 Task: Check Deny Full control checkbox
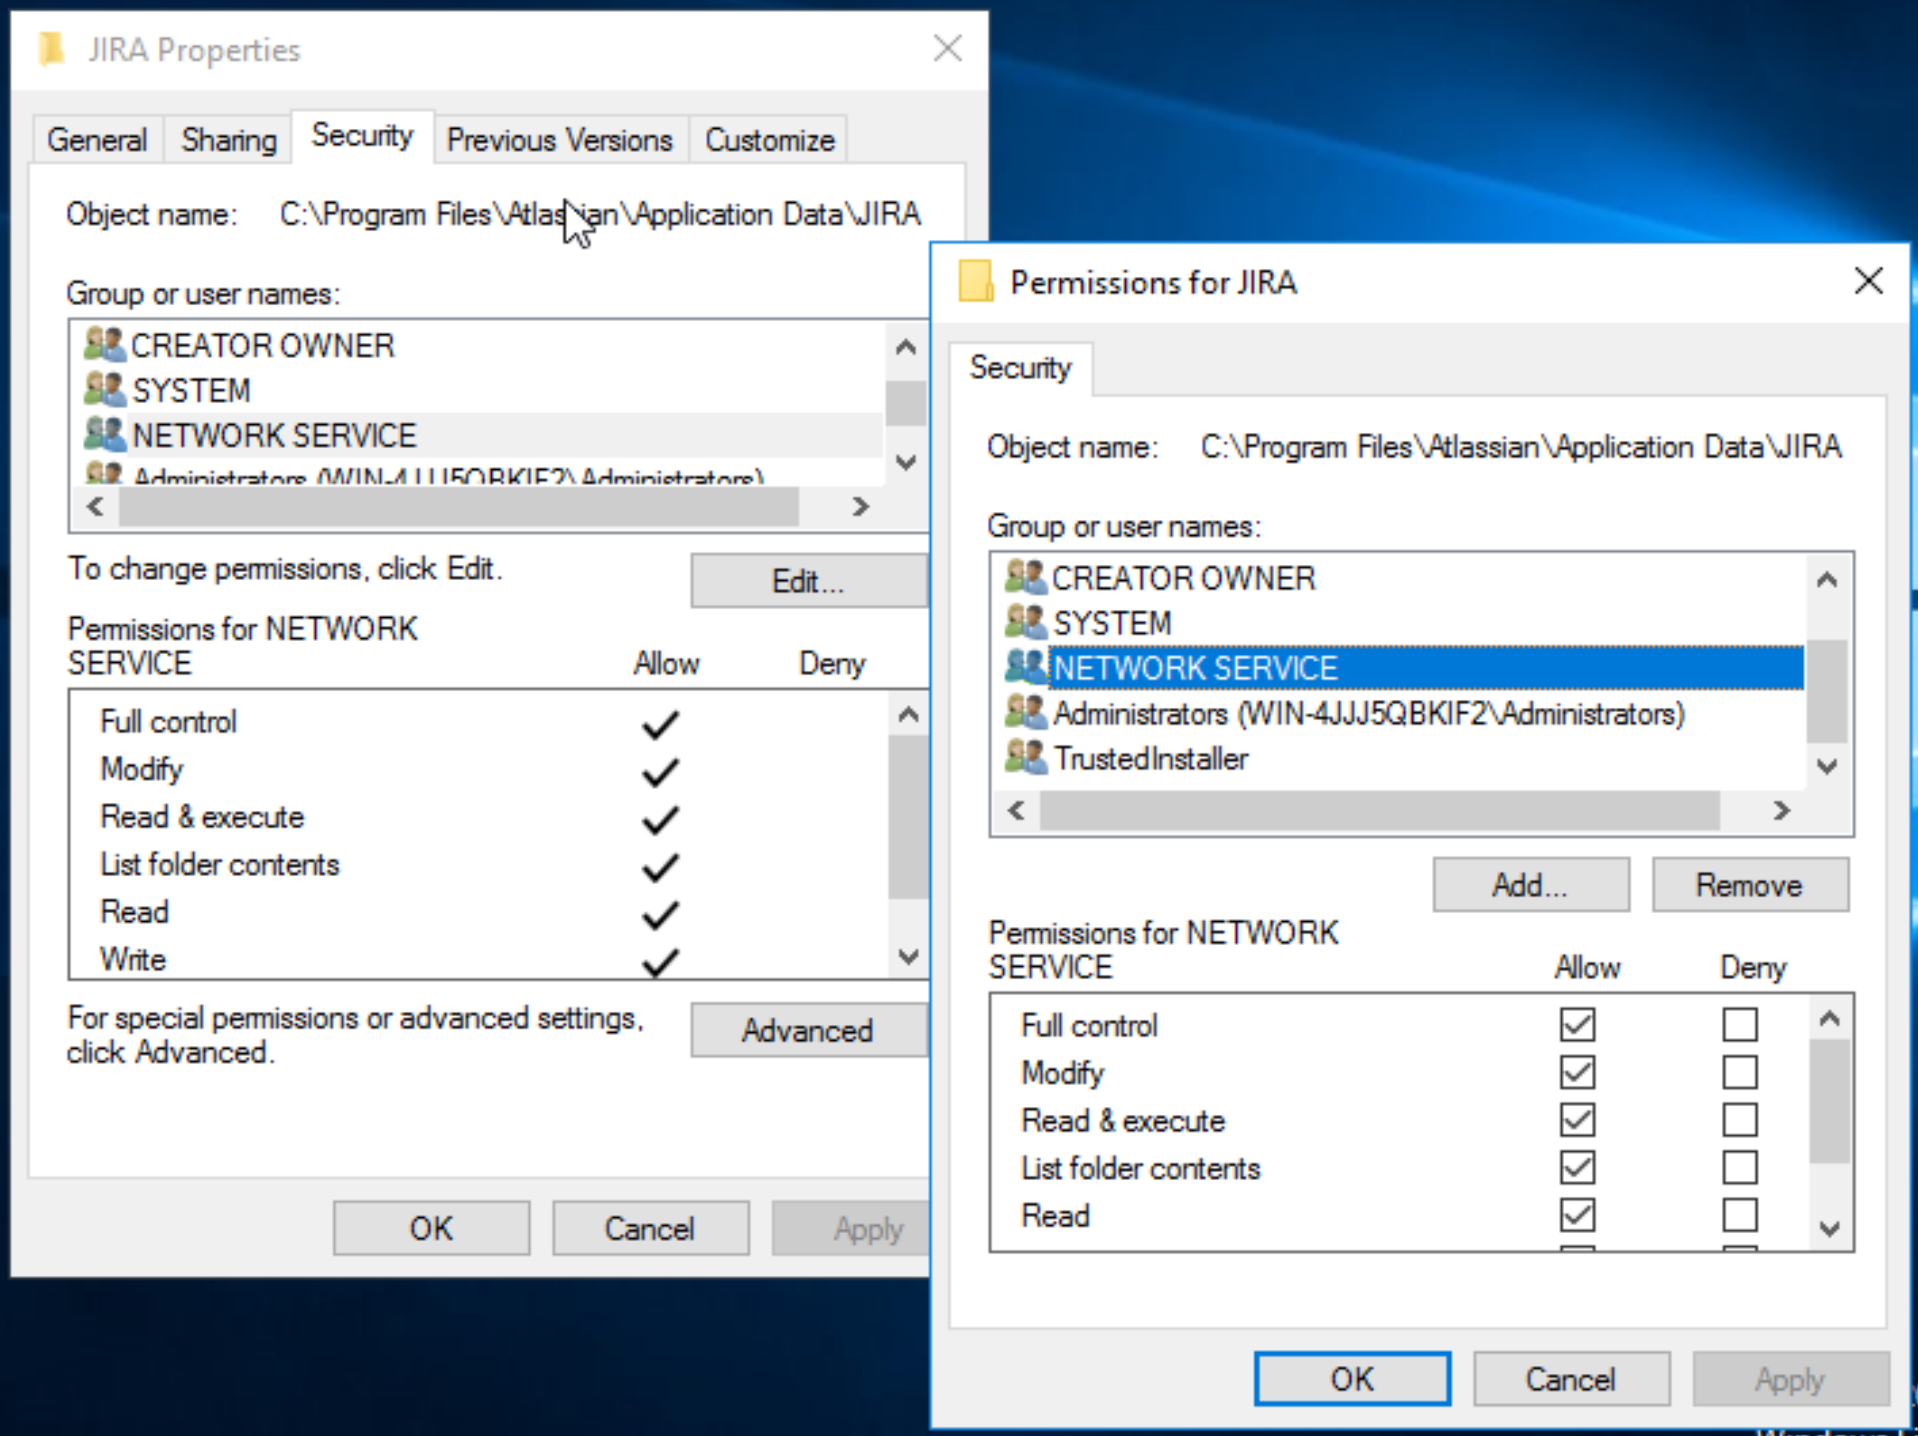[1740, 1024]
